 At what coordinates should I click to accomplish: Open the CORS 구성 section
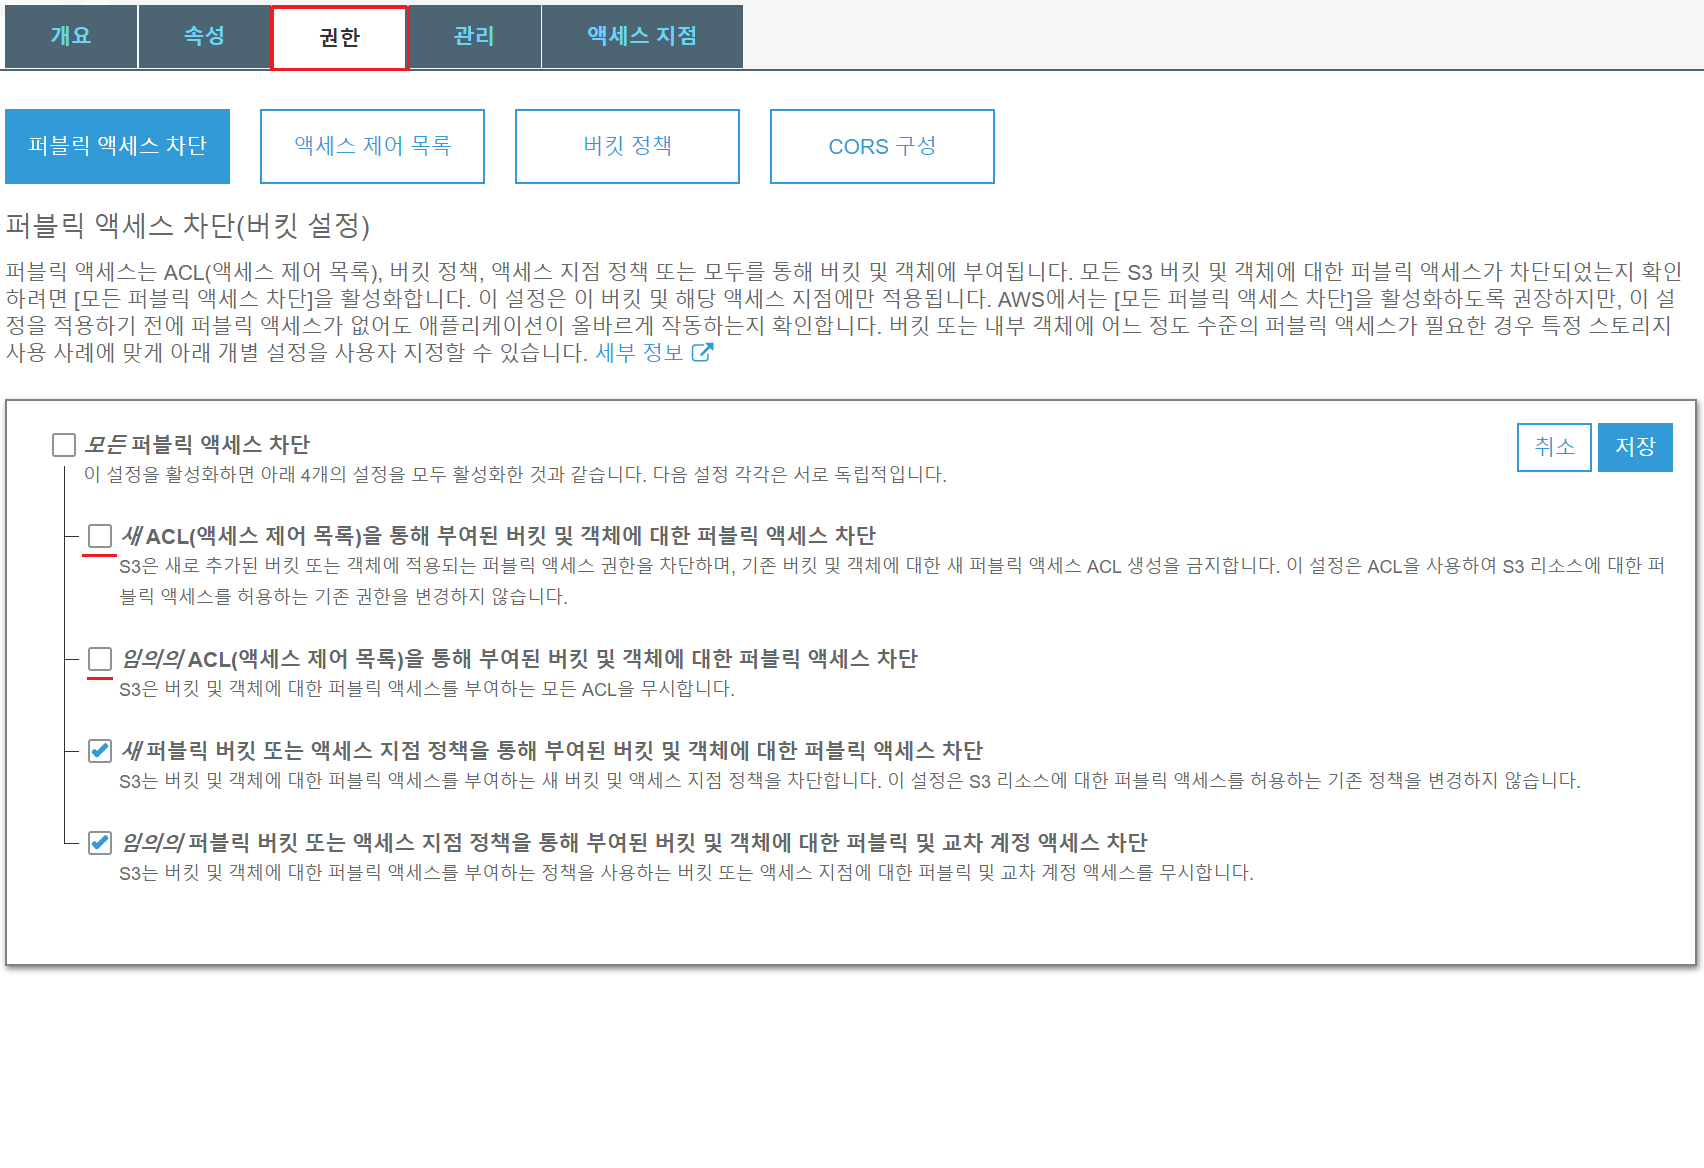(882, 146)
